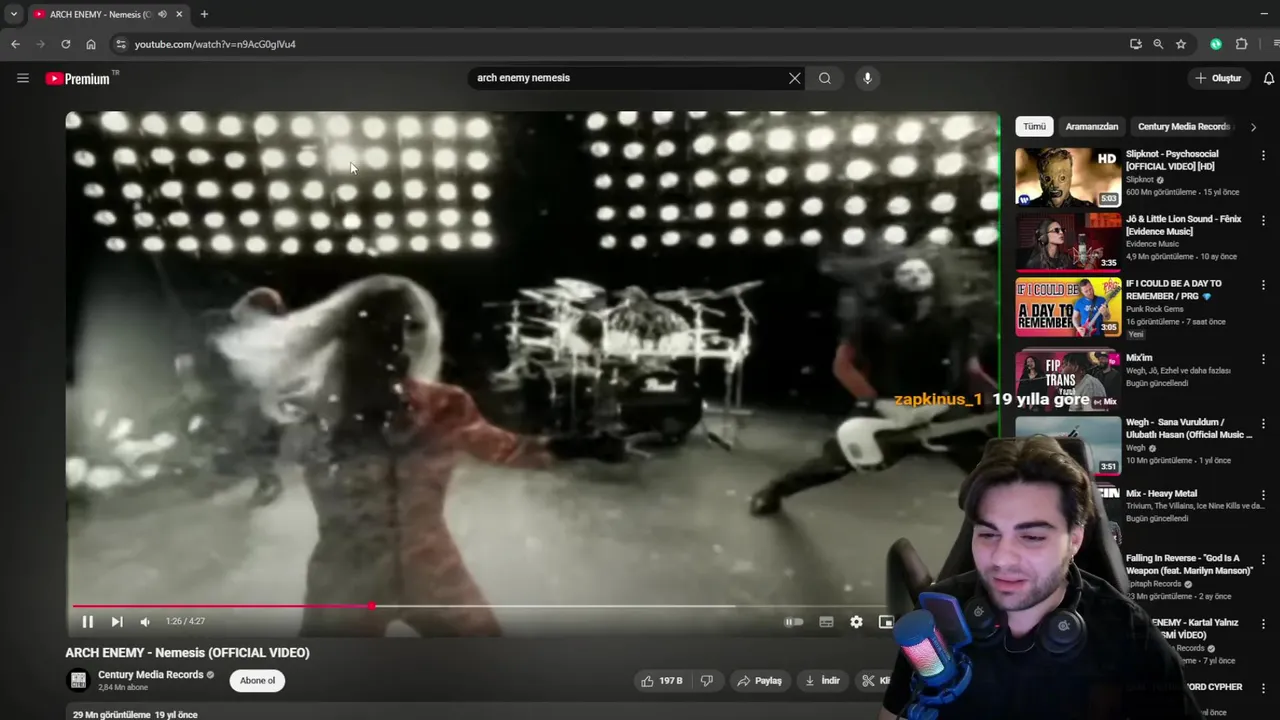This screenshot has width=1280, height=720.
Task: Click the browser forward arrow
Action: (40, 44)
